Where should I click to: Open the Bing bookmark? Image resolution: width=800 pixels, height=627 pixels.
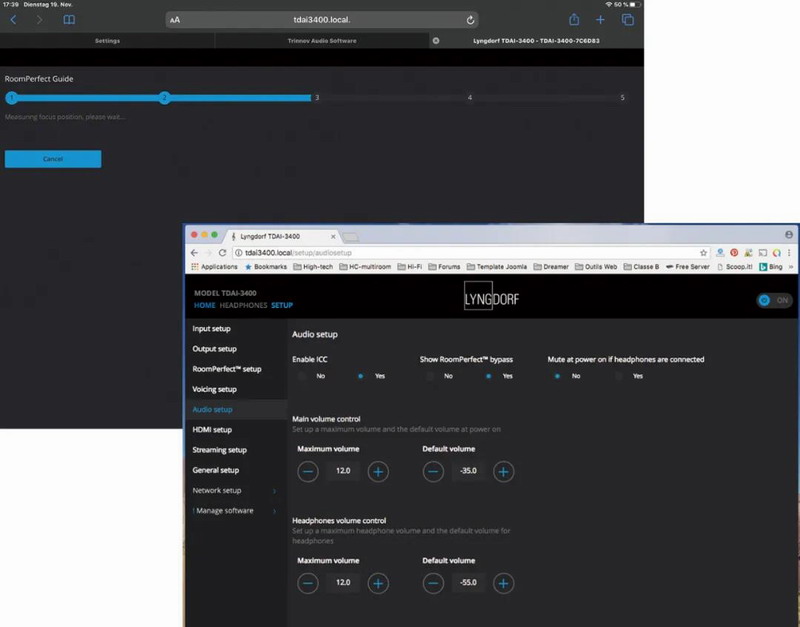pyautogui.click(x=770, y=267)
